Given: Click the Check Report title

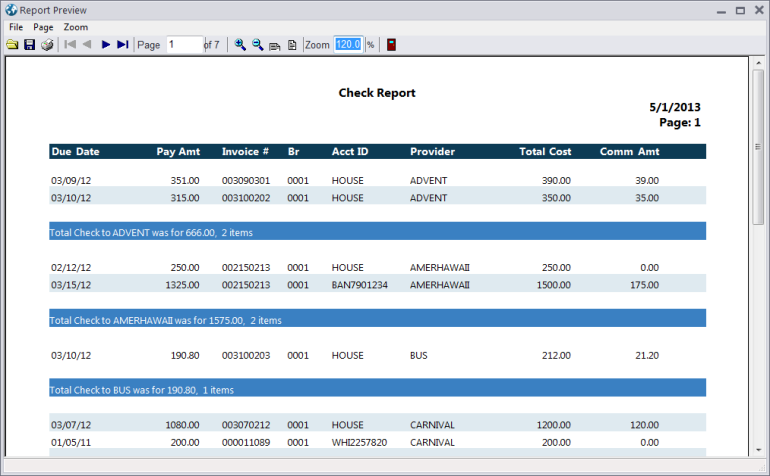Looking at the screenshot, I should click(x=377, y=93).
